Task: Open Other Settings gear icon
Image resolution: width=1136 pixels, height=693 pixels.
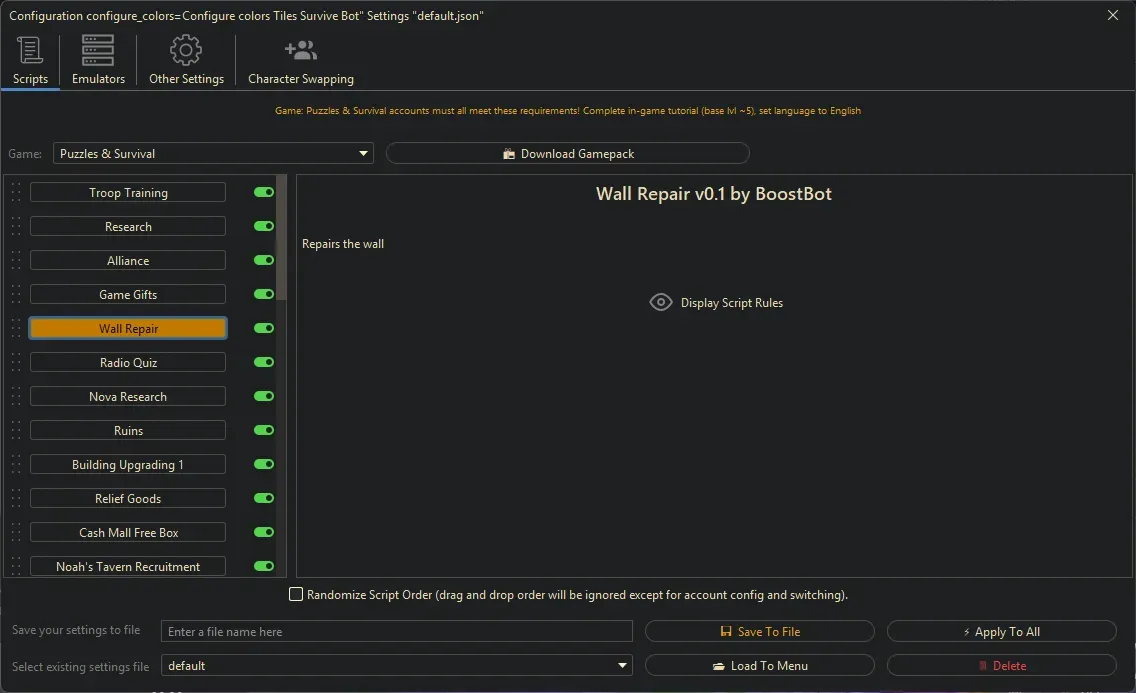Action: (186, 51)
